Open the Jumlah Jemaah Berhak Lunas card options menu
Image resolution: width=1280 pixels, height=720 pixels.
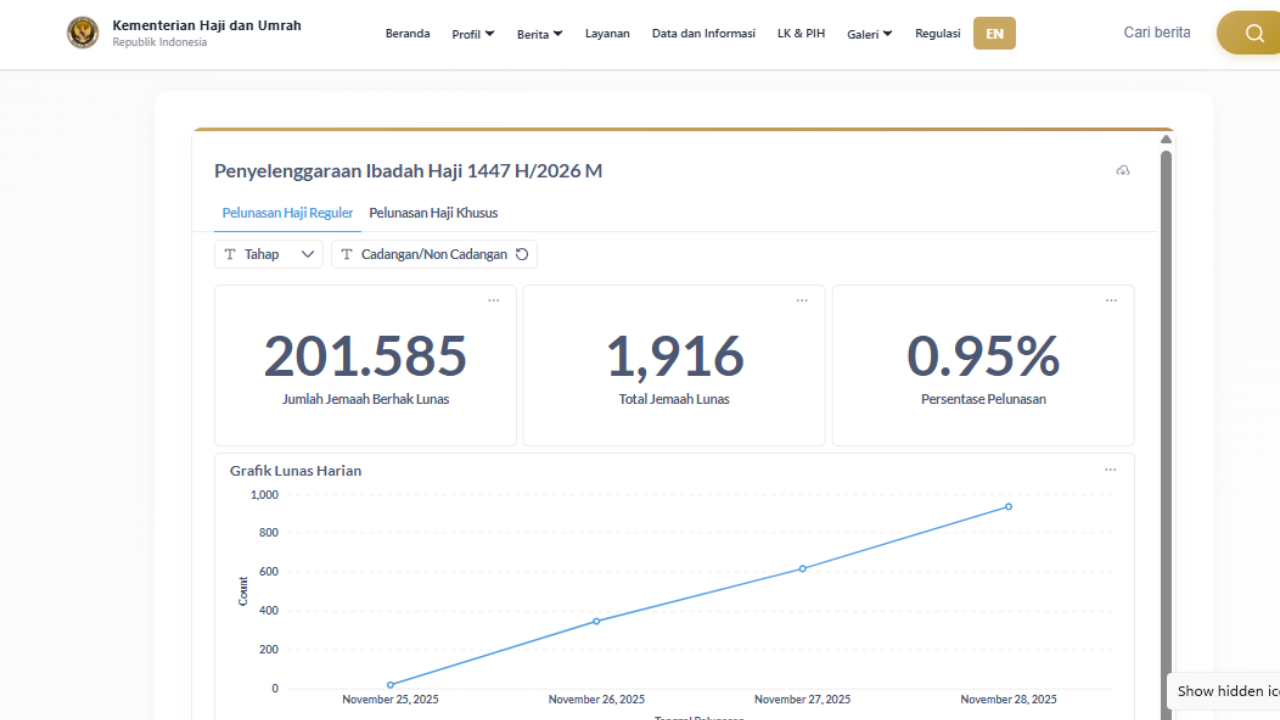pos(493,299)
